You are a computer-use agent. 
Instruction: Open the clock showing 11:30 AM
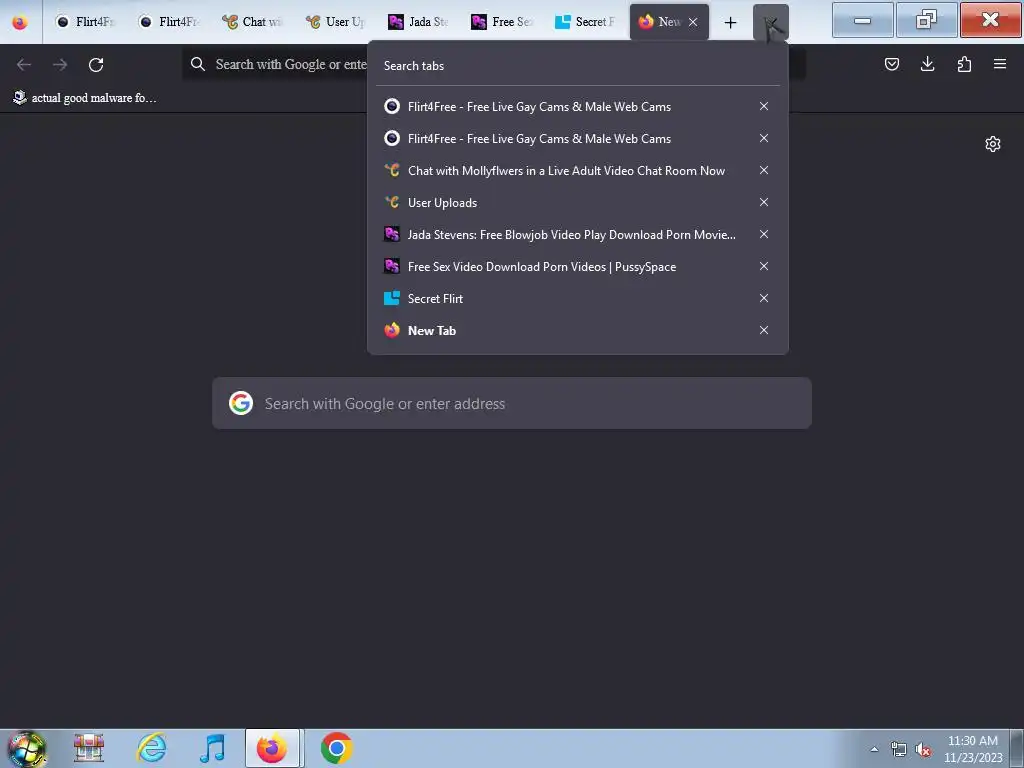tap(973, 749)
